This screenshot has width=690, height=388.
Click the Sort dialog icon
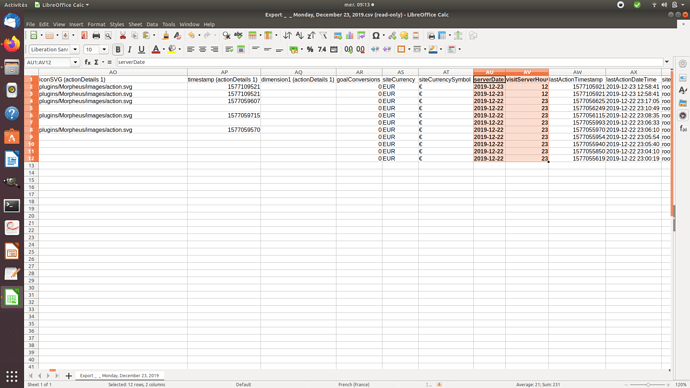(287, 36)
